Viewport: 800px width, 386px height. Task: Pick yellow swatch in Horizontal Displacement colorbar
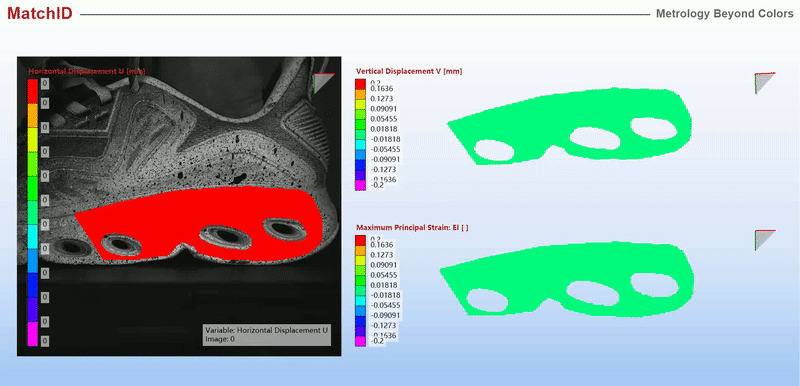pyautogui.click(x=33, y=140)
